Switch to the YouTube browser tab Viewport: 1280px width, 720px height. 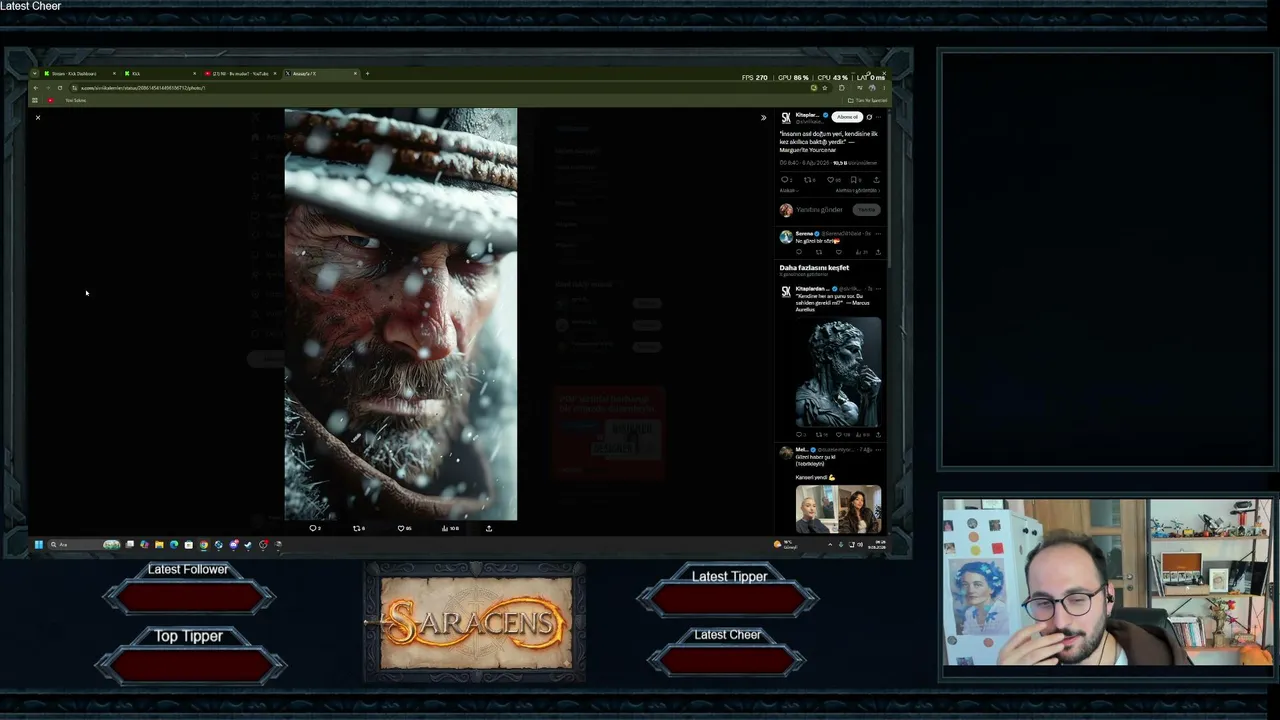point(240,73)
